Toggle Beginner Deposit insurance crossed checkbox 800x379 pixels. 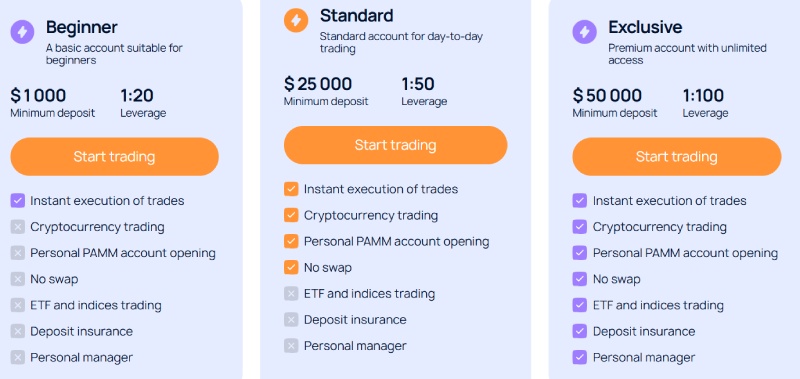coord(18,331)
